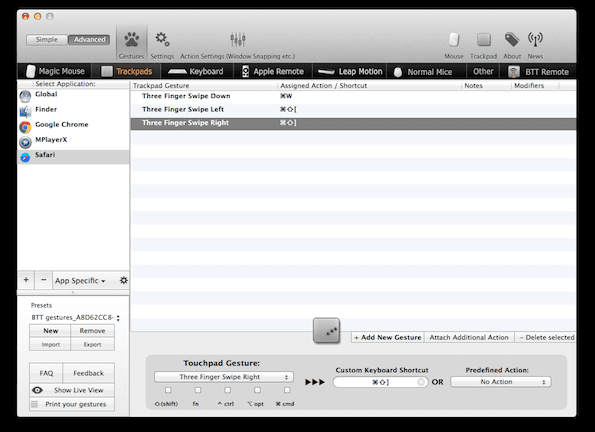Switch to the Magic Mouse tab

(55, 71)
